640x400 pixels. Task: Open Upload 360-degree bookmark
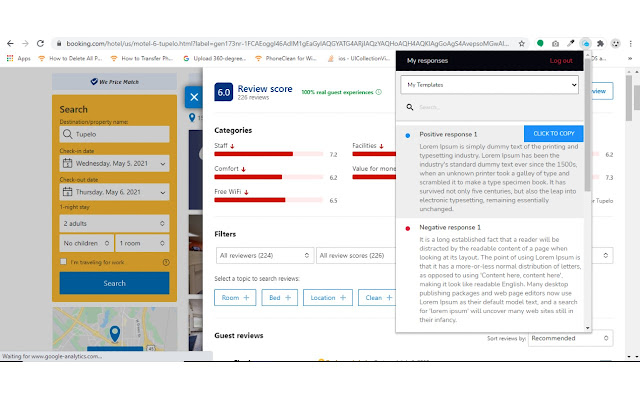214,58
